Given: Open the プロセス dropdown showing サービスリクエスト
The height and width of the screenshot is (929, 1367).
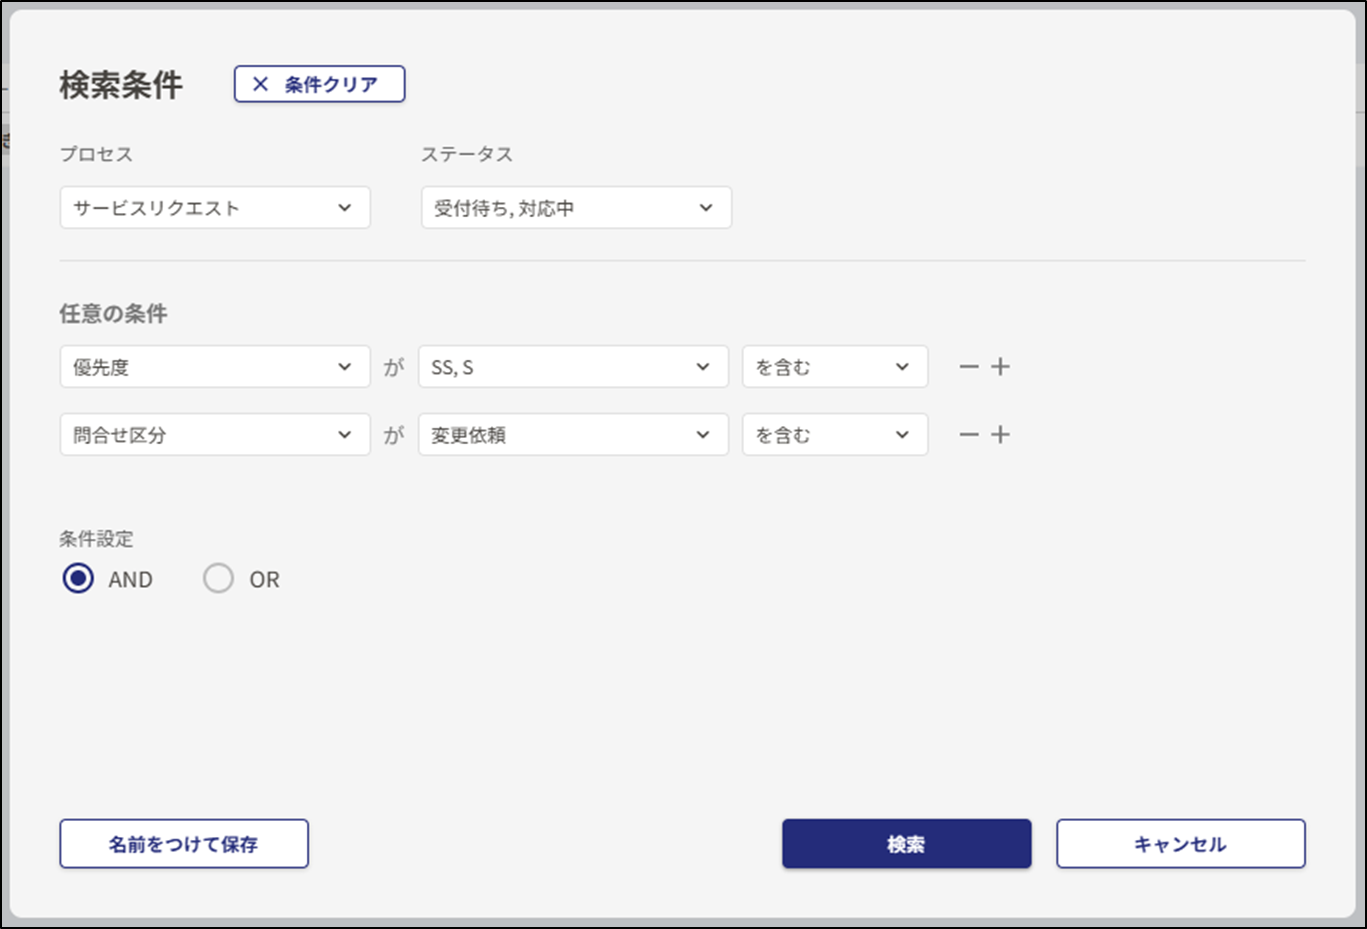Looking at the screenshot, I should point(214,207).
